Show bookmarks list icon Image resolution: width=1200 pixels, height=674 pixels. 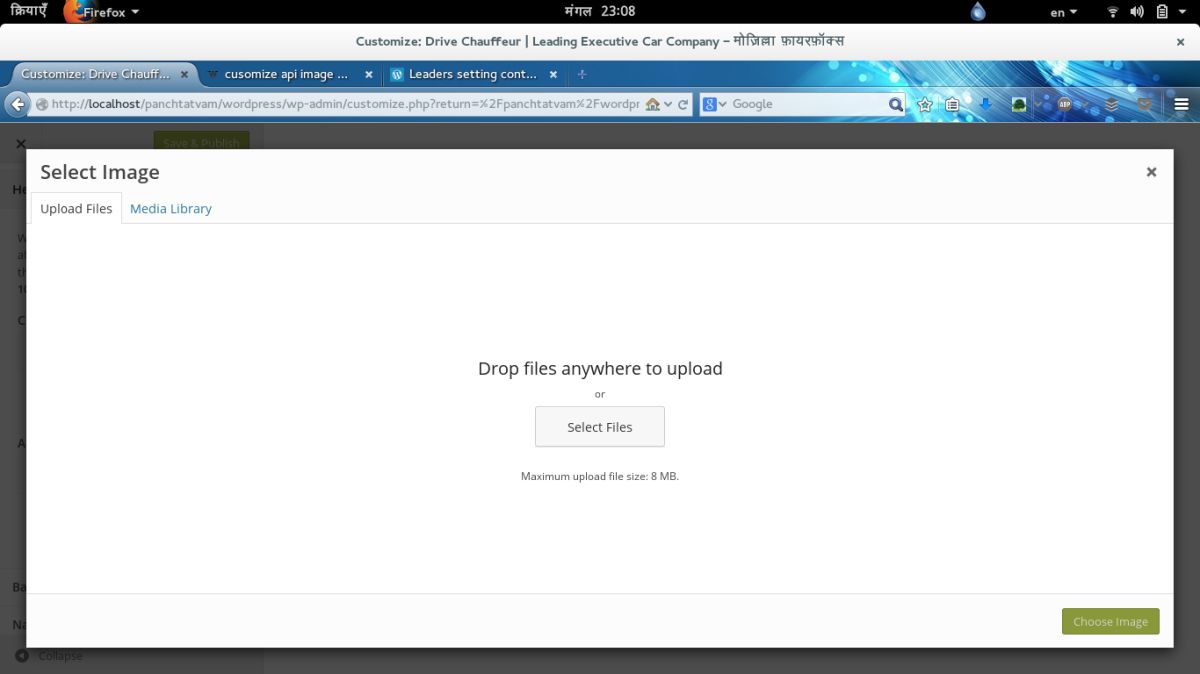(953, 104)
